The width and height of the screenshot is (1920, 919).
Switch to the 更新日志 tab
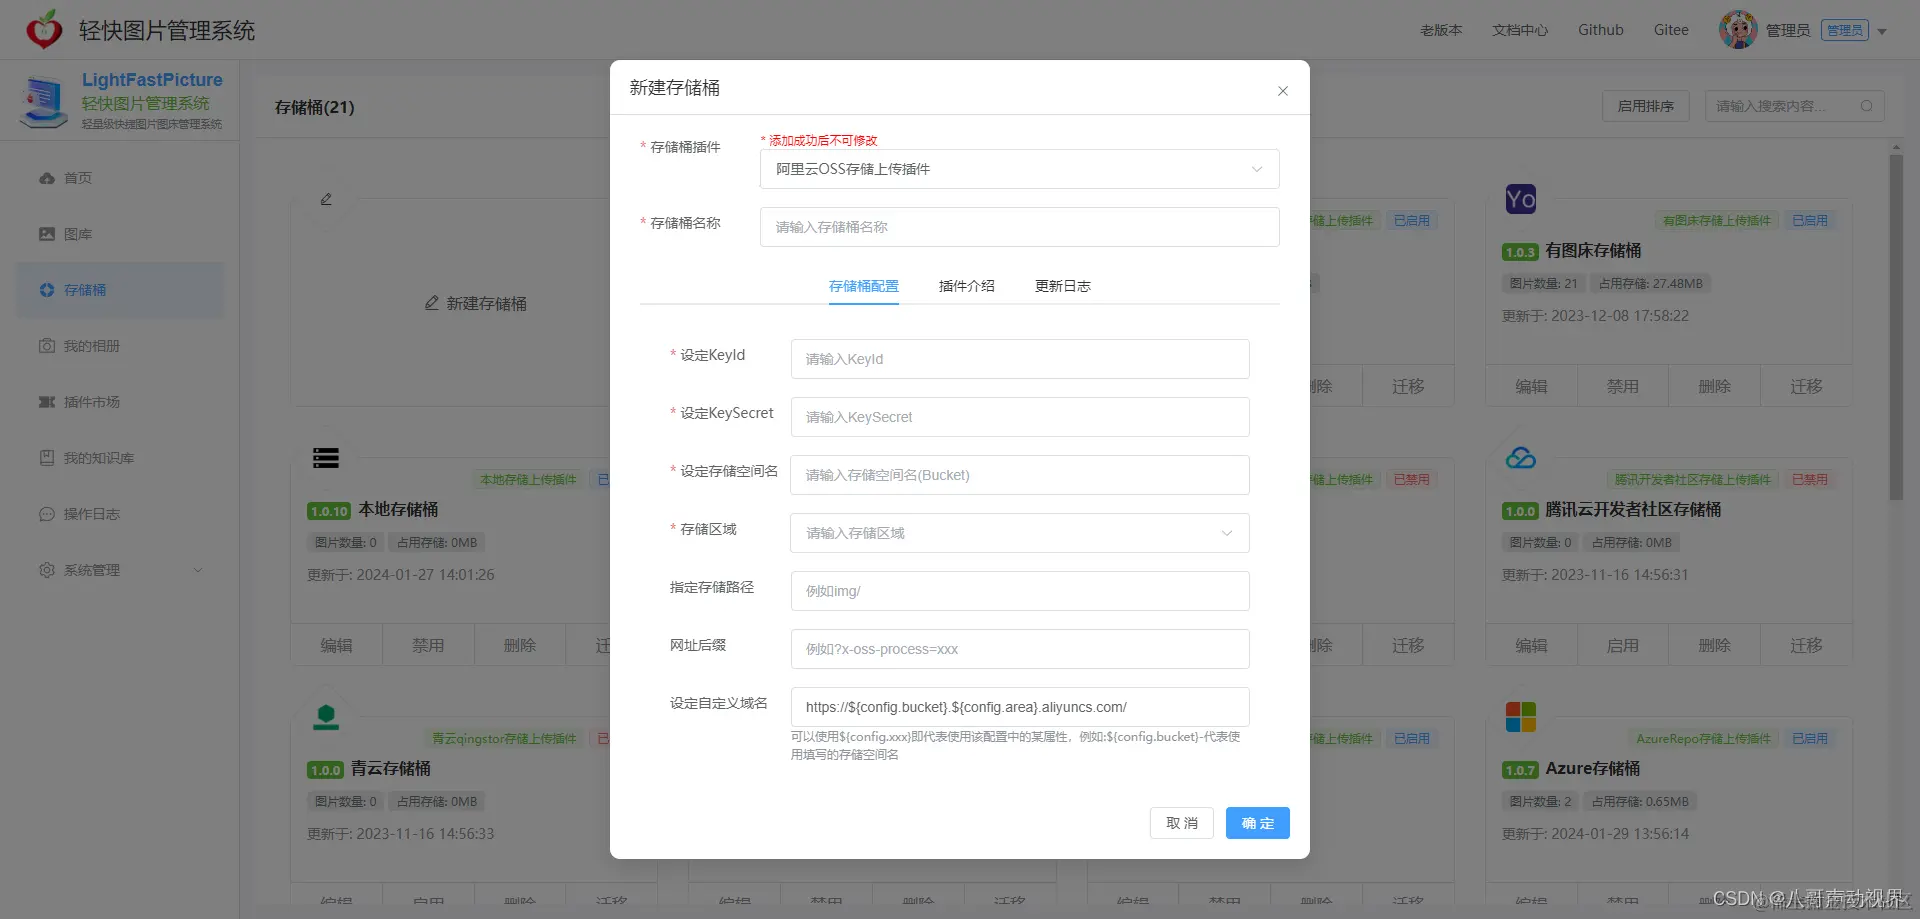pyautogui.click(x=1063, y=286)
